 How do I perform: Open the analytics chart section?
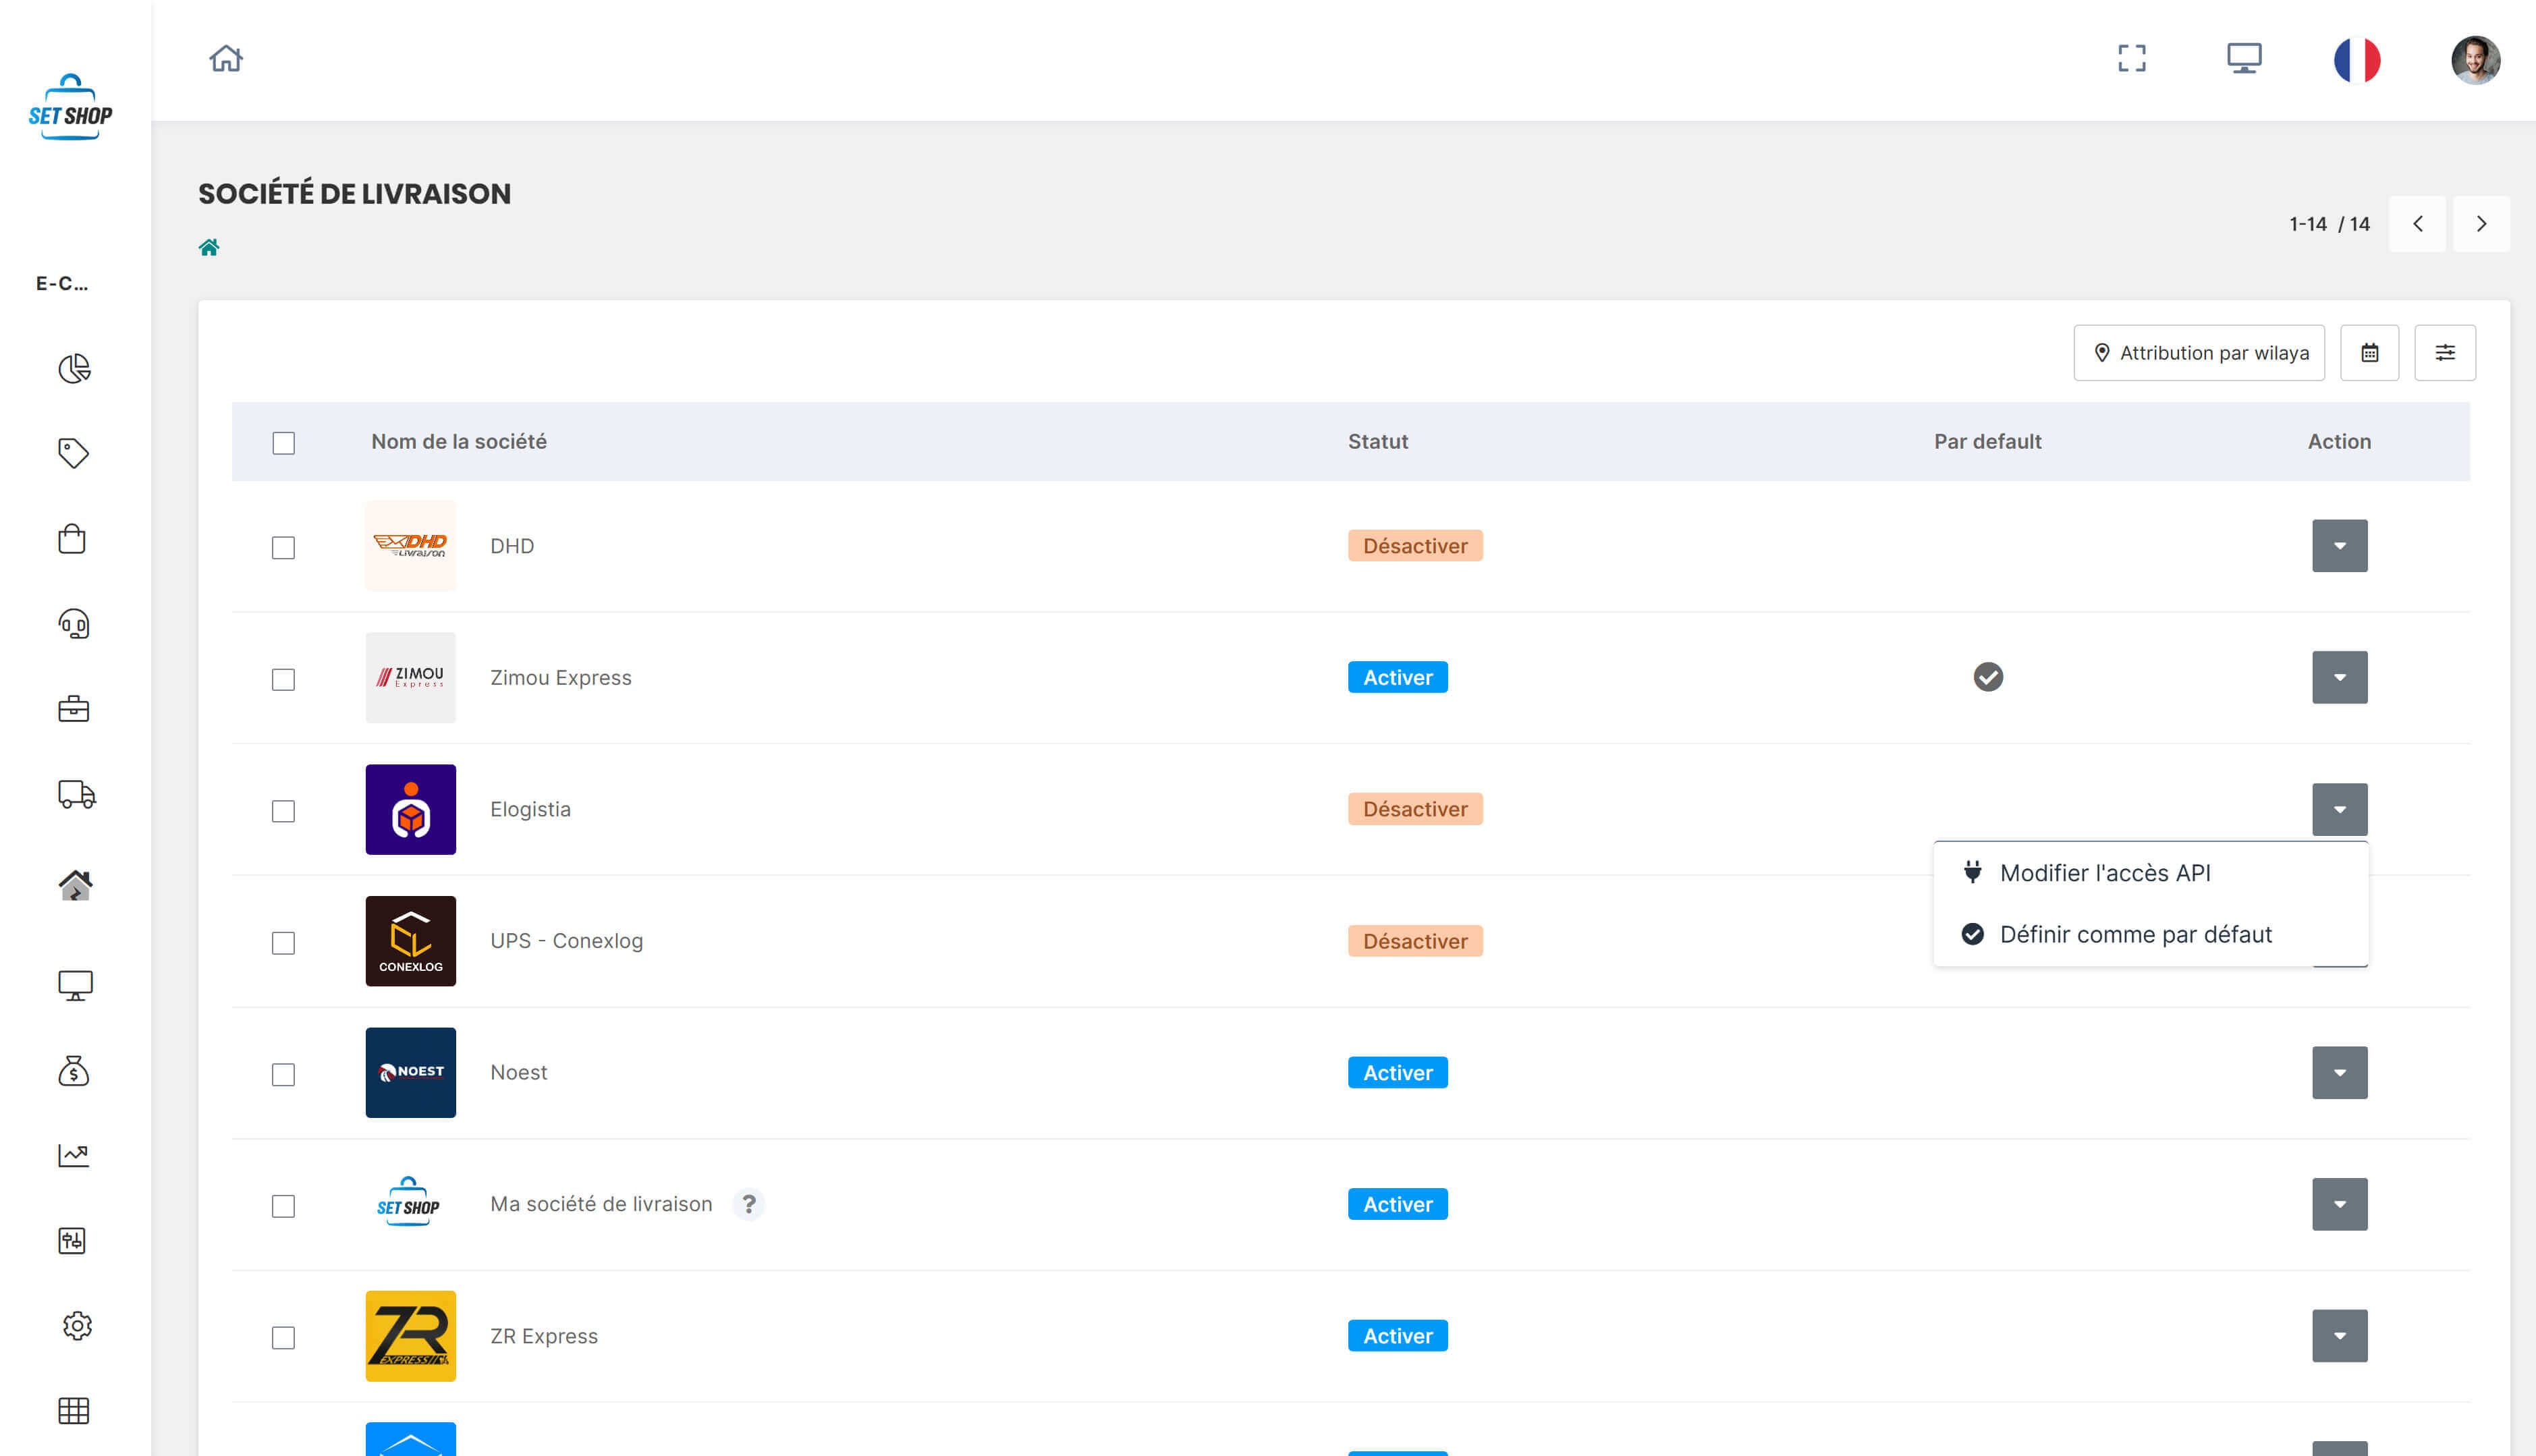coord(74,1155)
